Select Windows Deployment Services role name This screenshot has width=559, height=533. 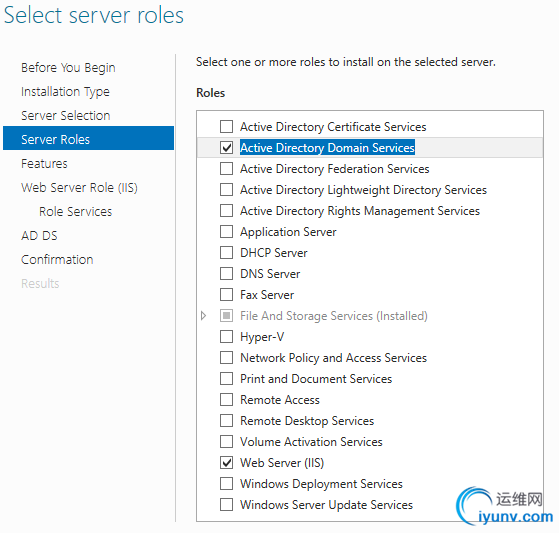[x=321, y=484]
